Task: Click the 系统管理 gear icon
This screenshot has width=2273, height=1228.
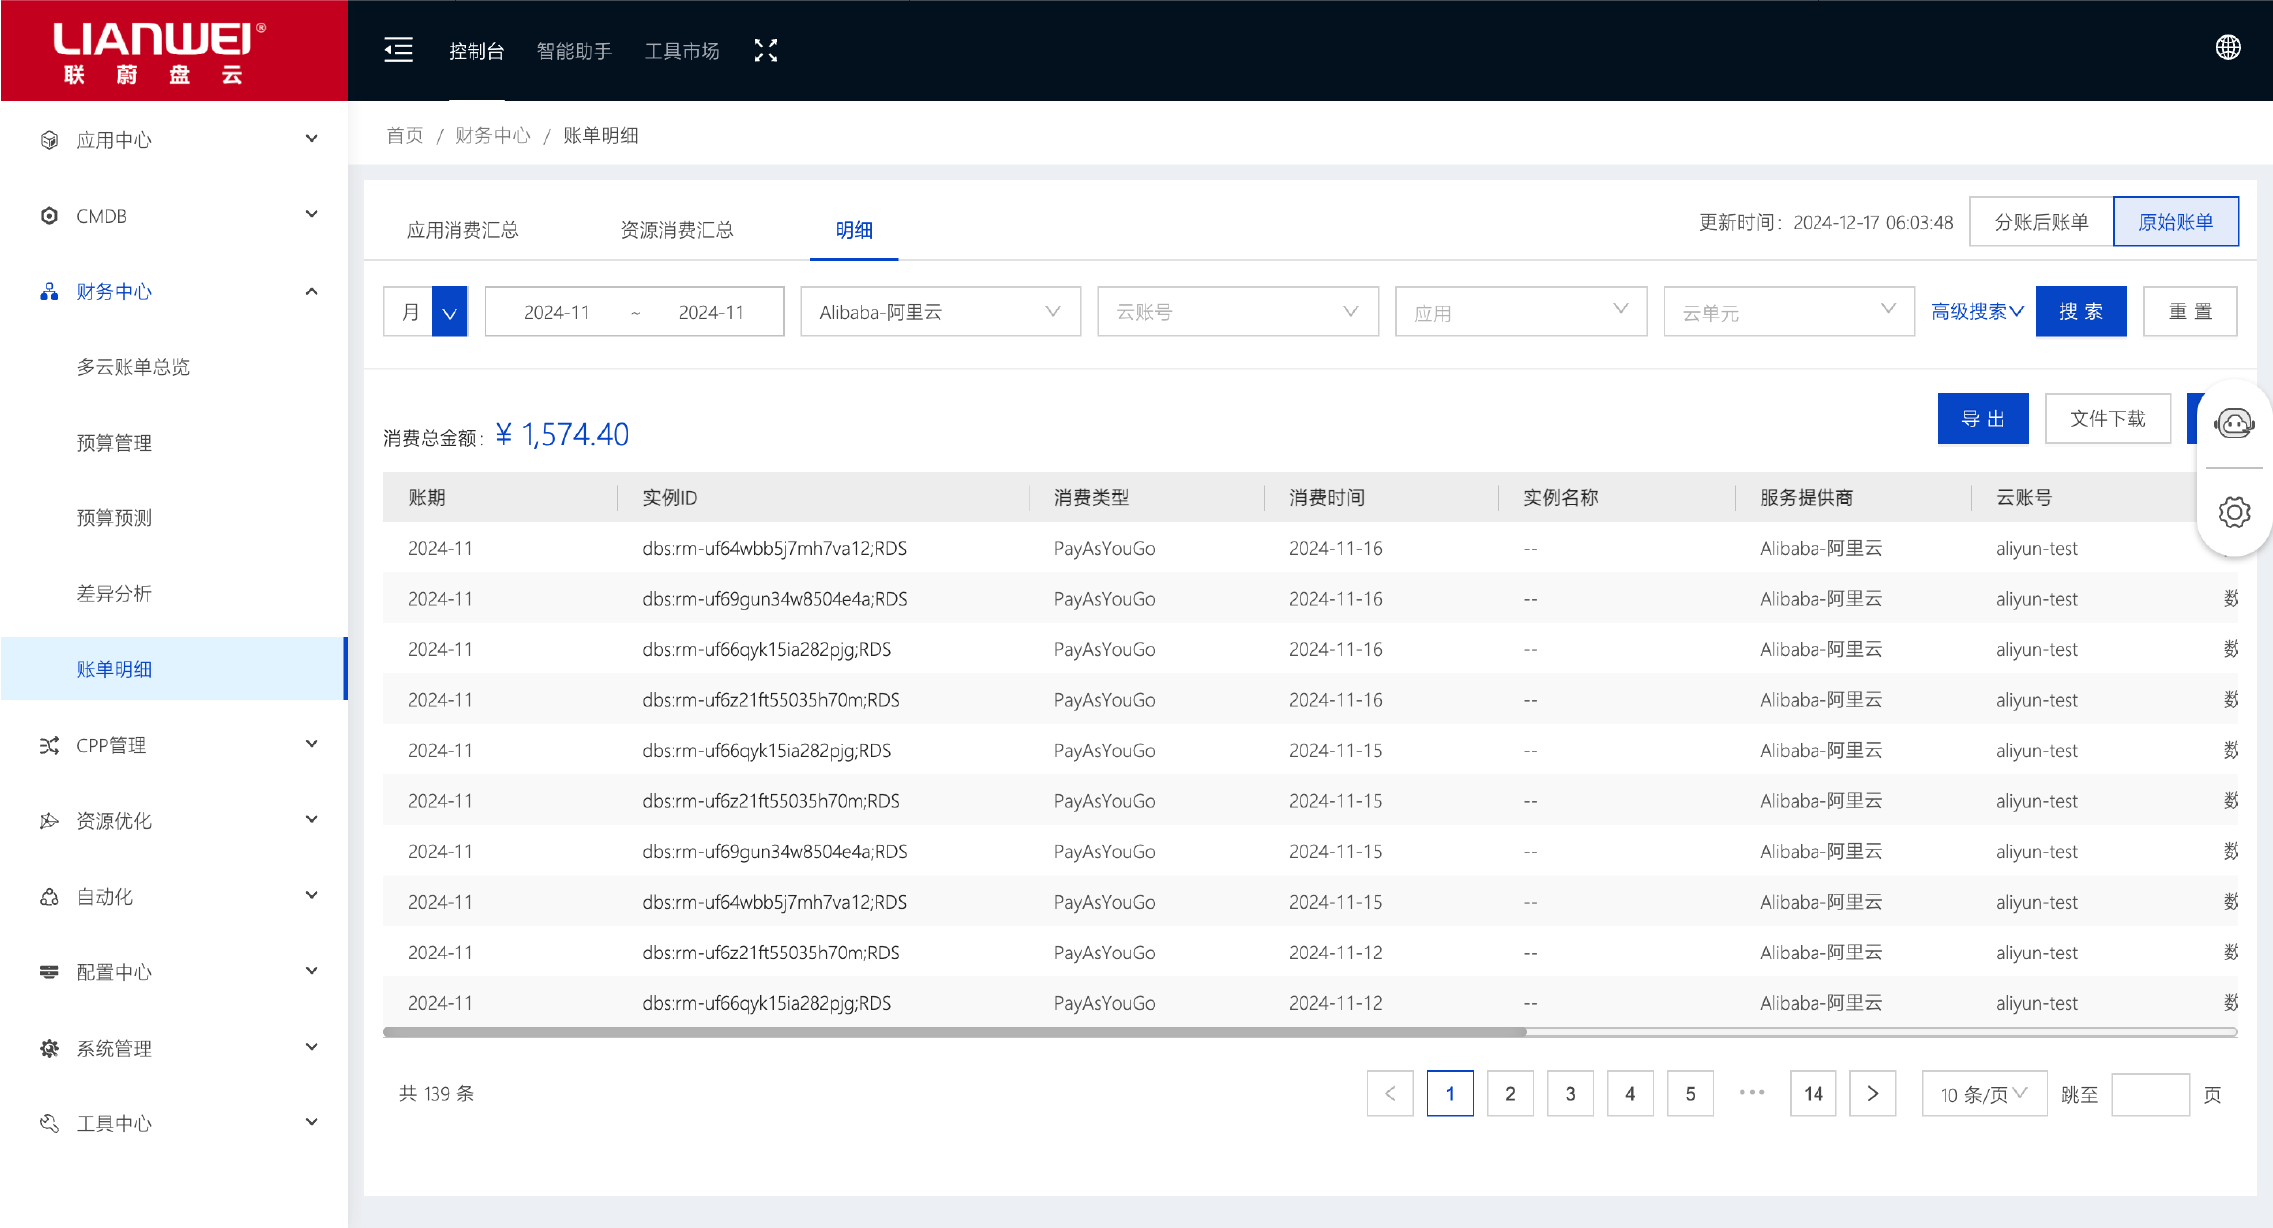Action: [x=49, y=1048]
